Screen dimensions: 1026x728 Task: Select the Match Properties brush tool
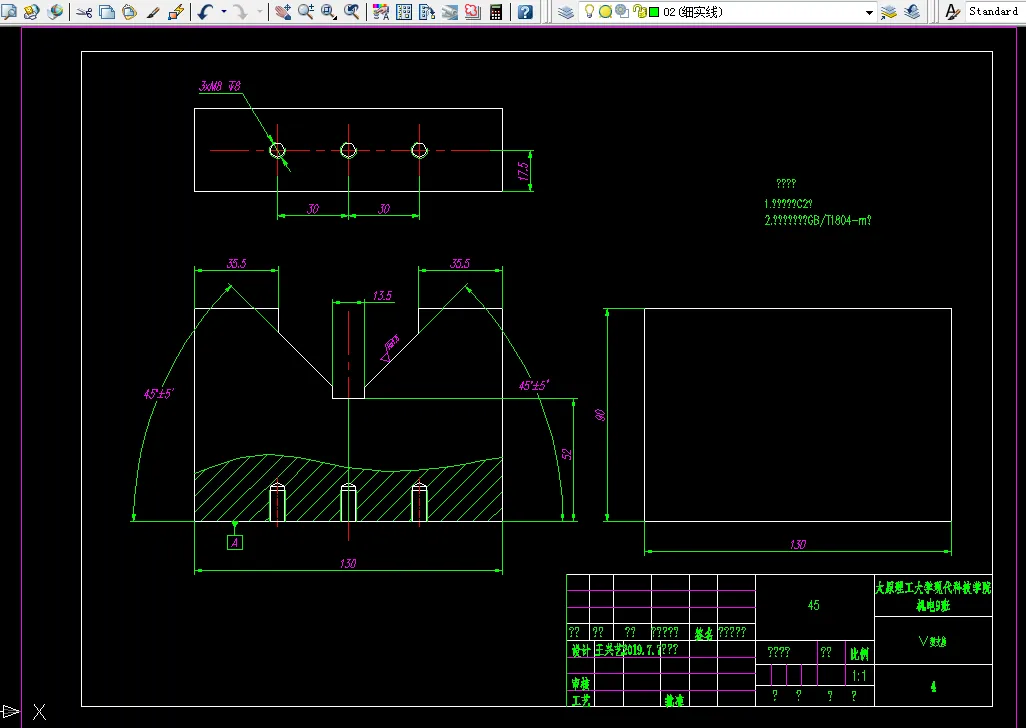click(x=152, y=12)
